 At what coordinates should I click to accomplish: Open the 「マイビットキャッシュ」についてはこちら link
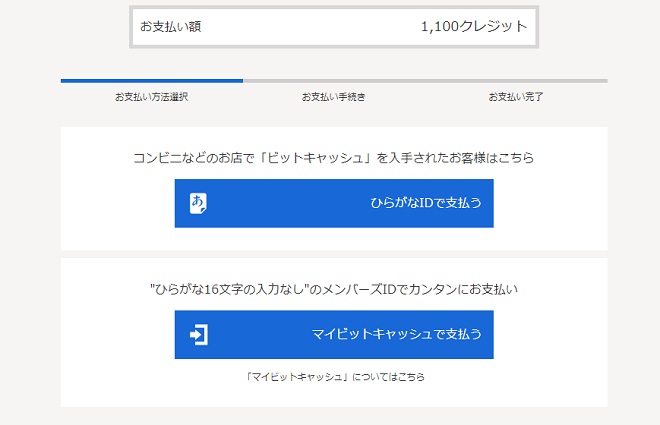(x=333, y=377)
